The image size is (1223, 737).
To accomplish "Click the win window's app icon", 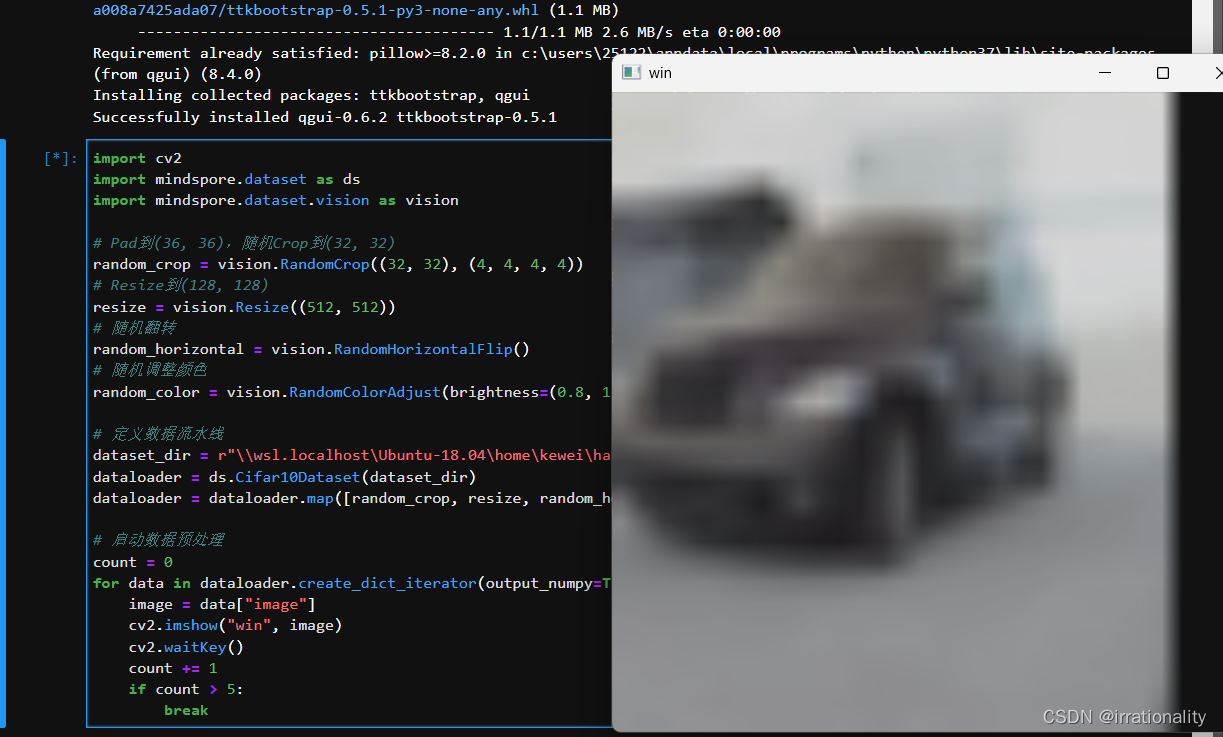I will click(631, 73).
